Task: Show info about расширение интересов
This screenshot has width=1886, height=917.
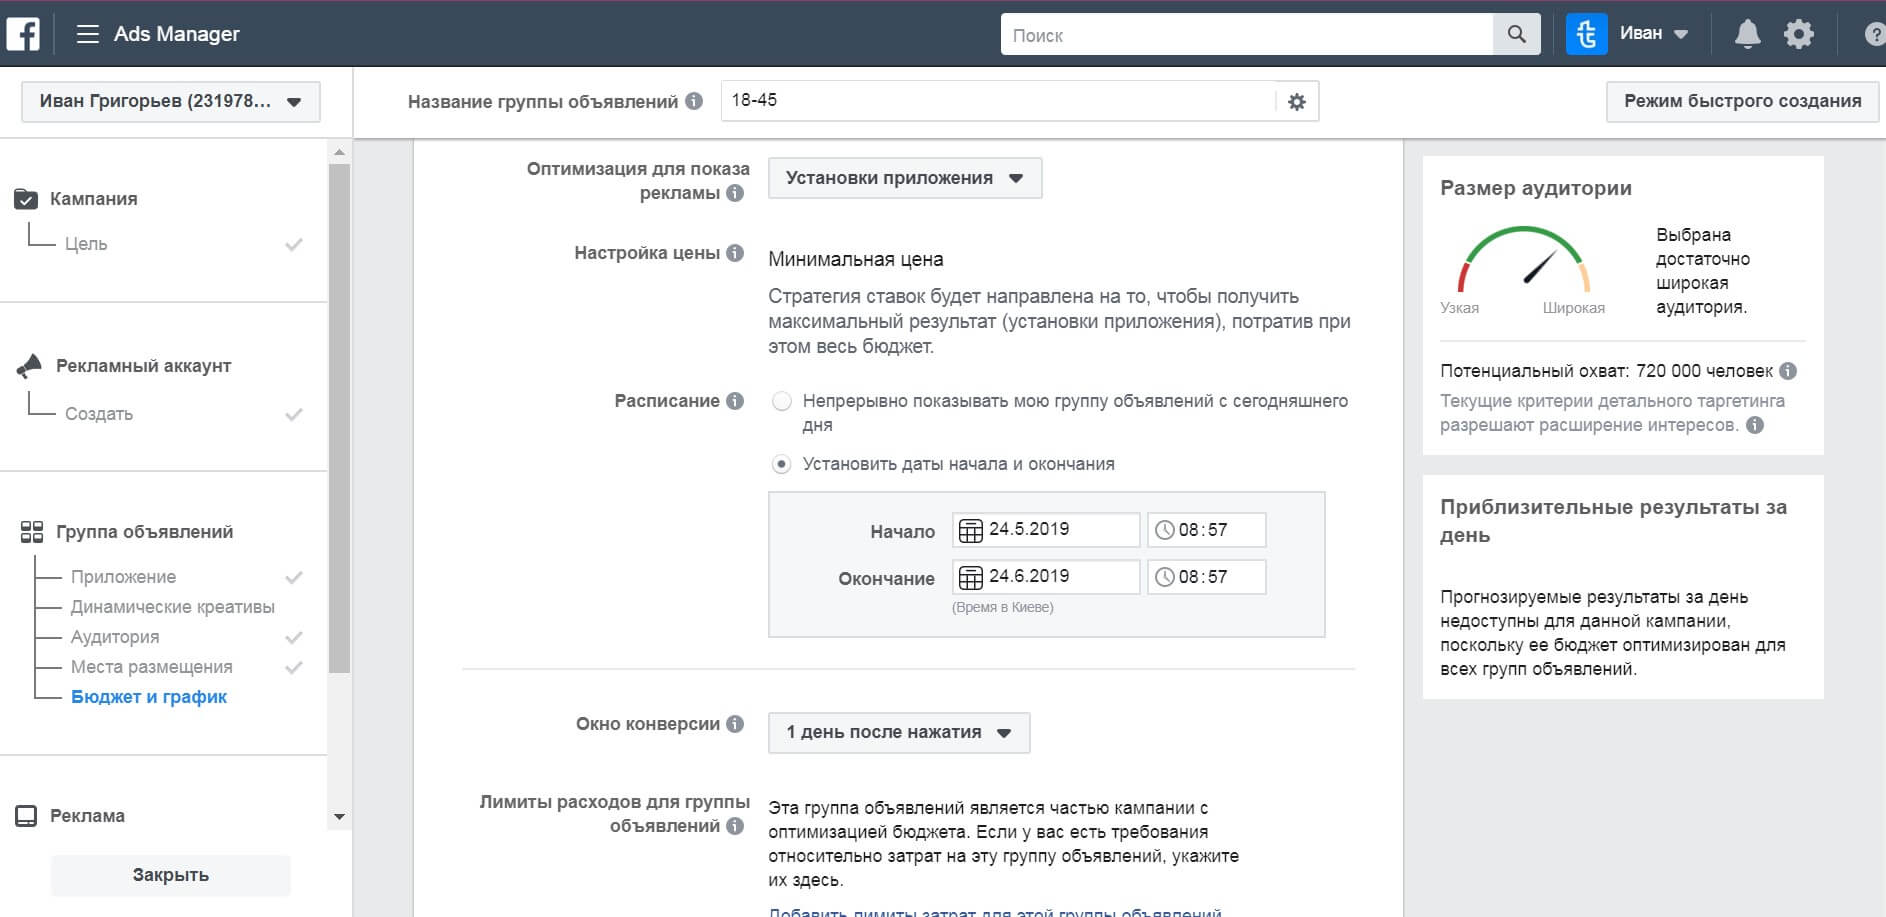Action: click(x=1755, y=425)
